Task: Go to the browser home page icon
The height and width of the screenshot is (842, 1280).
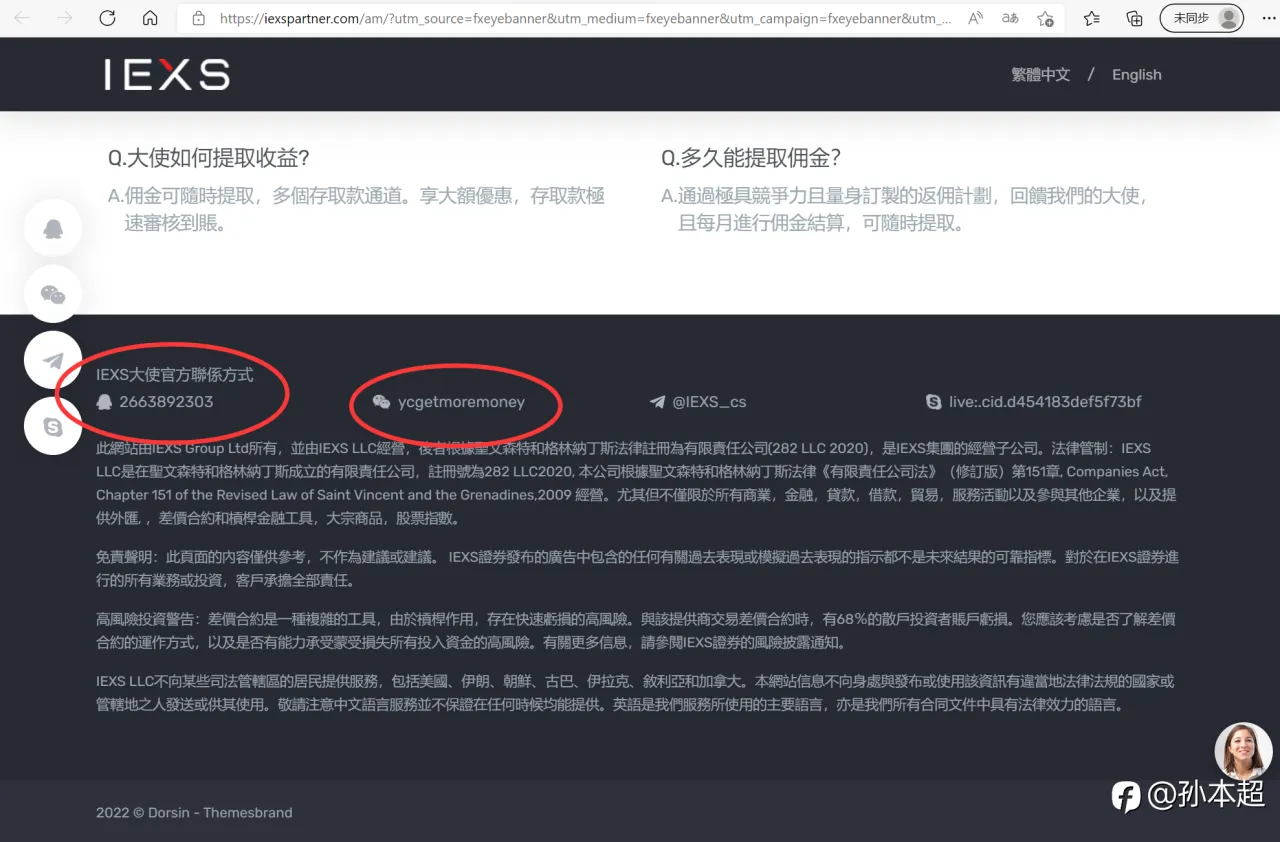Action: [x=150, y=18]
